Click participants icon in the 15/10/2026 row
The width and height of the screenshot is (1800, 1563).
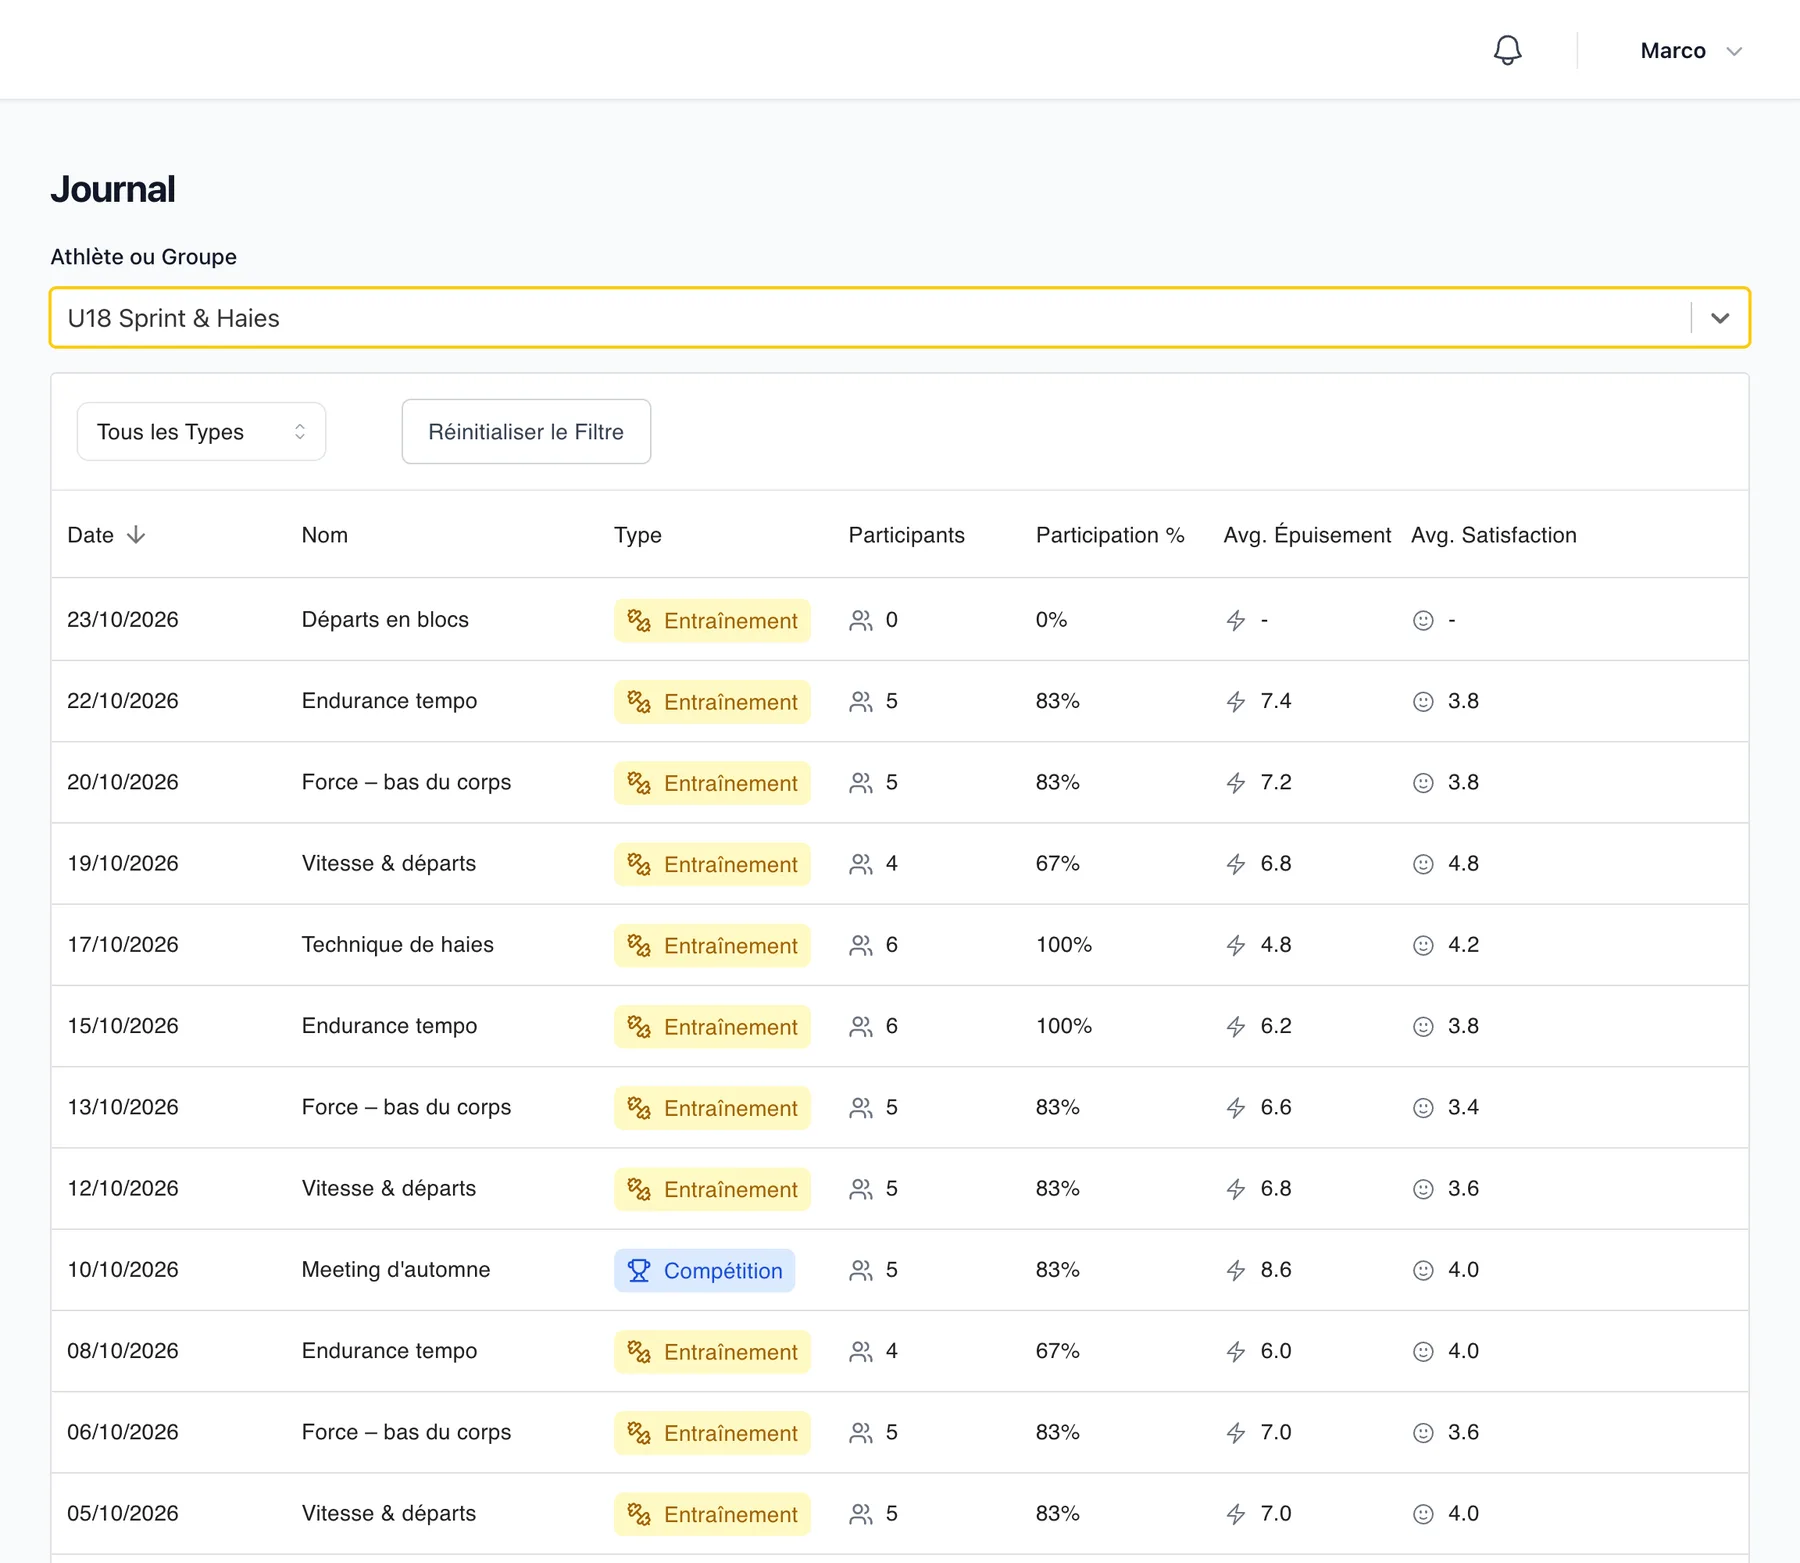(x=860, y=1027)
